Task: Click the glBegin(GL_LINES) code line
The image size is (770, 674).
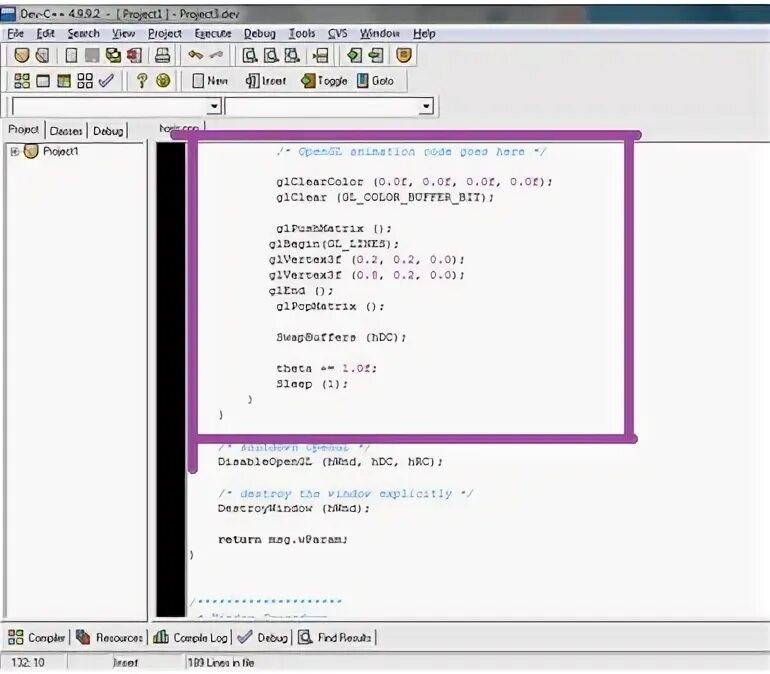Action: pyautogui.click(x=334, y=243)
